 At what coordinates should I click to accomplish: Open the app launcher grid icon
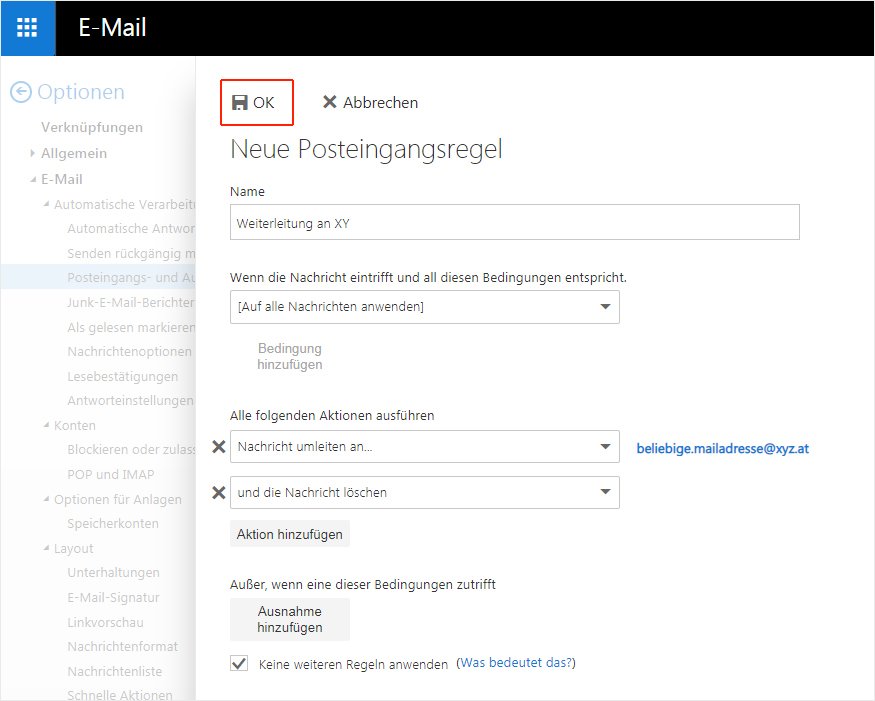point(27,28)
